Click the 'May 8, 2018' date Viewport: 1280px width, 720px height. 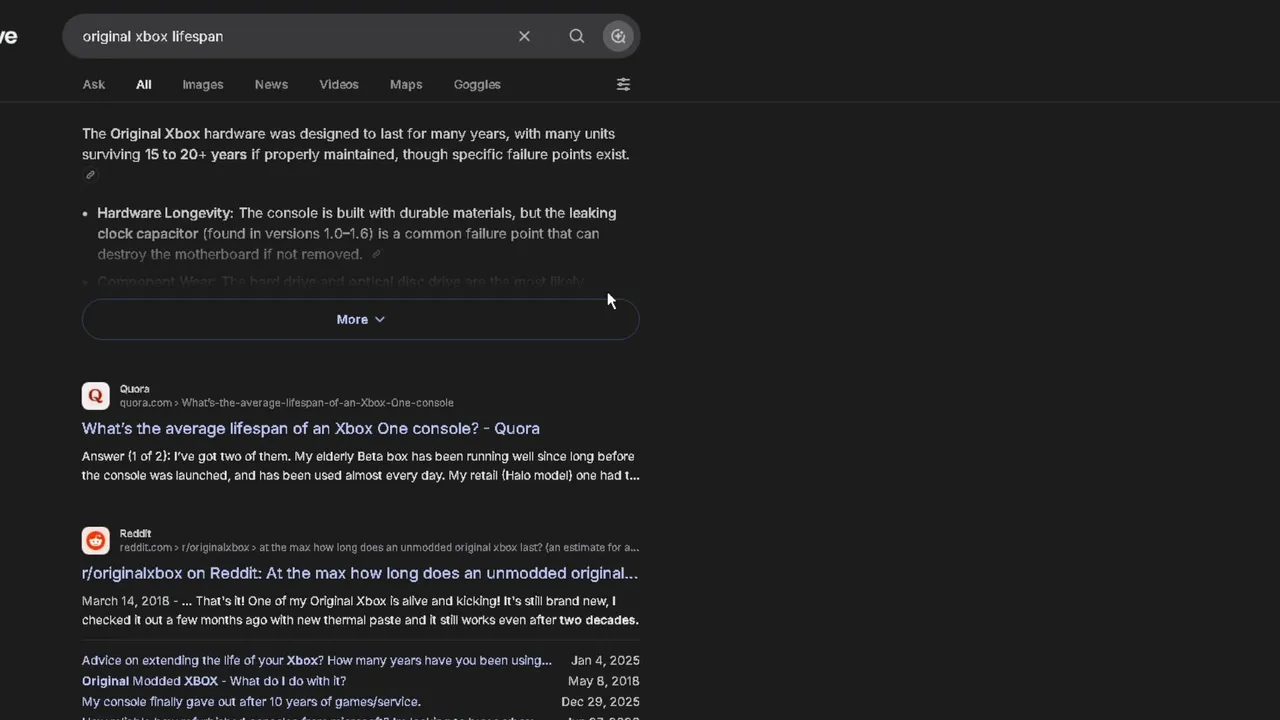[604, 681]
